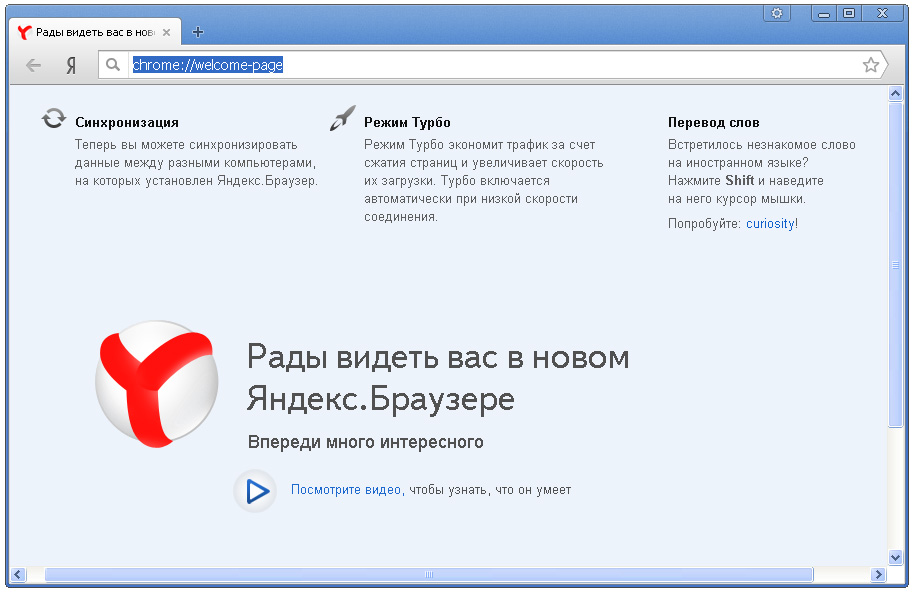
Task: Click the 'Синхронизация' heading
Action: click(127, 123)
